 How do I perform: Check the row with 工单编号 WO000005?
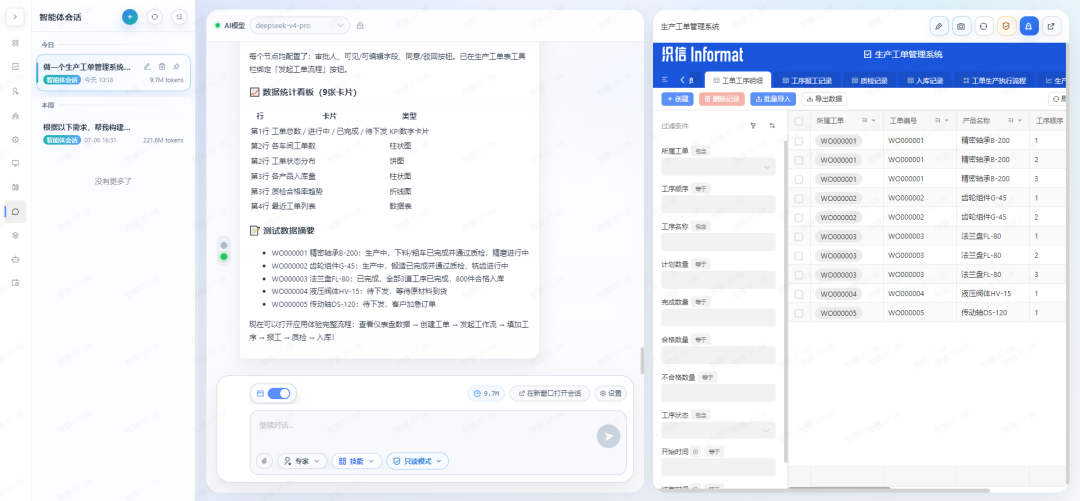[x=799, y=313]
